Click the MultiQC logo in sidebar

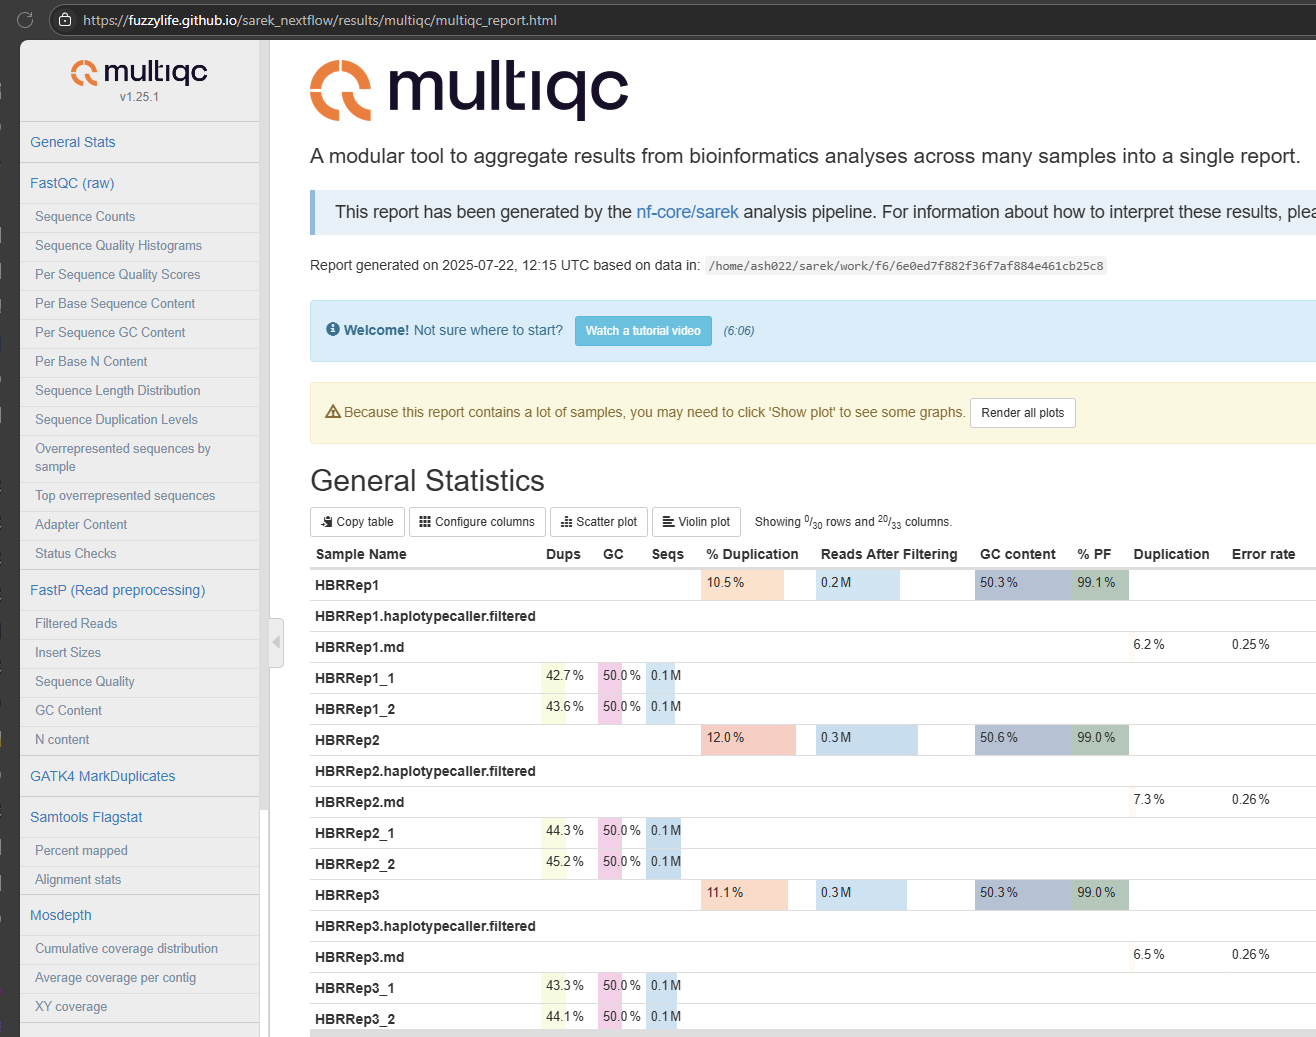pos(139,72)
